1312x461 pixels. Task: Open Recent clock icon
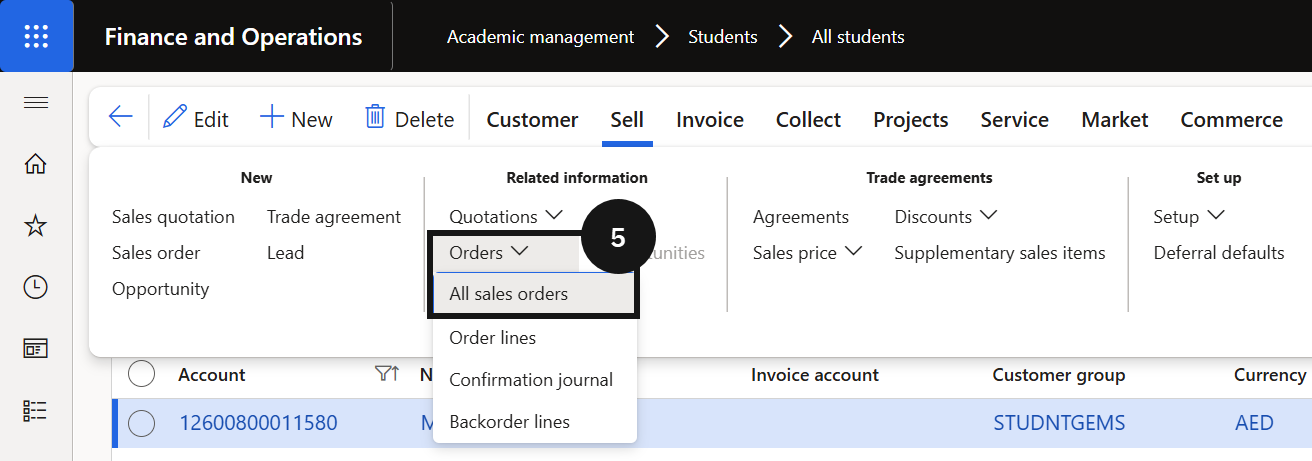click(x=36, y=287)
